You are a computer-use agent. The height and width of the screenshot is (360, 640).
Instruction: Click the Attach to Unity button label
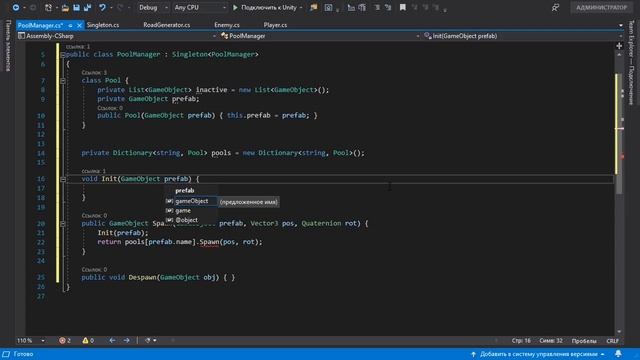[x=269, y=7]
